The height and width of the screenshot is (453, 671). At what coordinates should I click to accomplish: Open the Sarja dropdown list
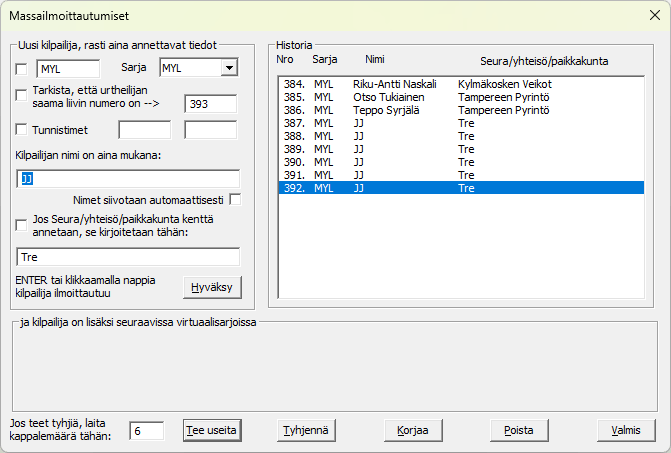229,68
